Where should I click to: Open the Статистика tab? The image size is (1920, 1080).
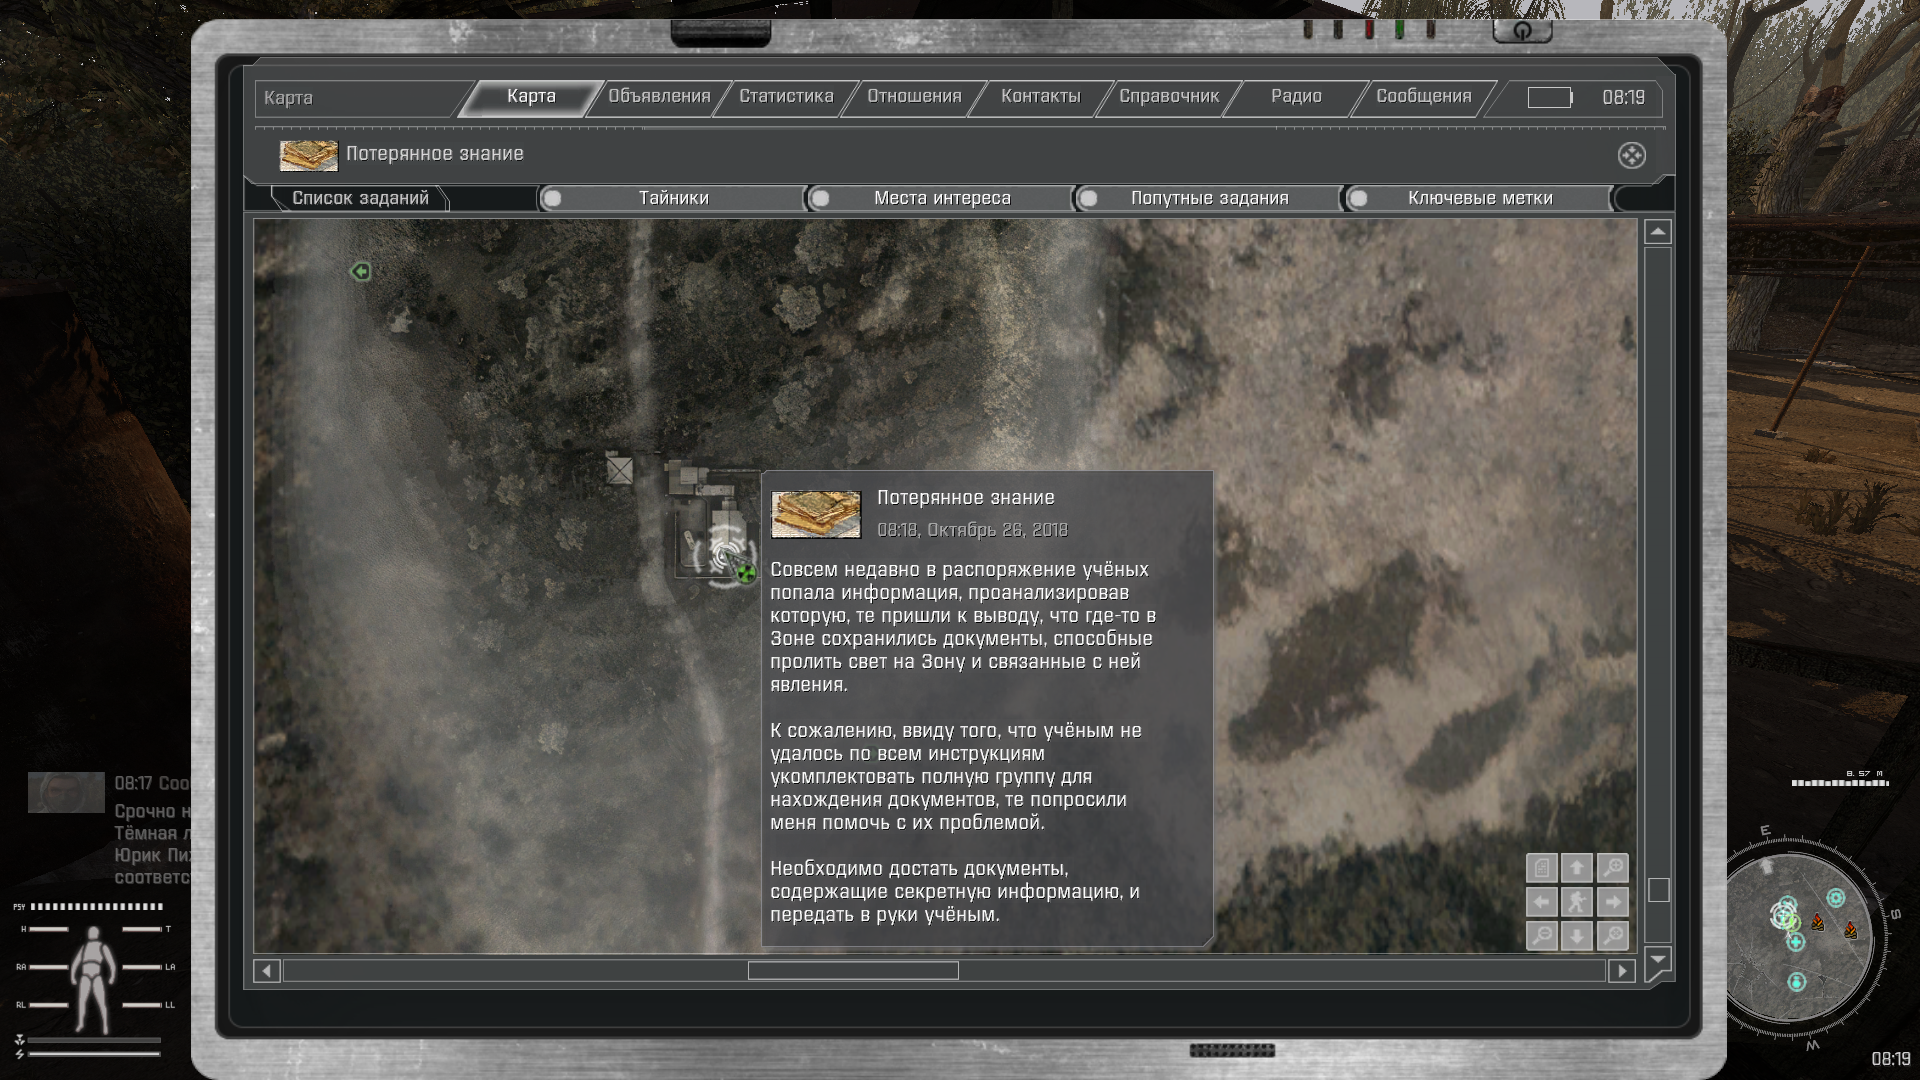[x=786, y=97]
